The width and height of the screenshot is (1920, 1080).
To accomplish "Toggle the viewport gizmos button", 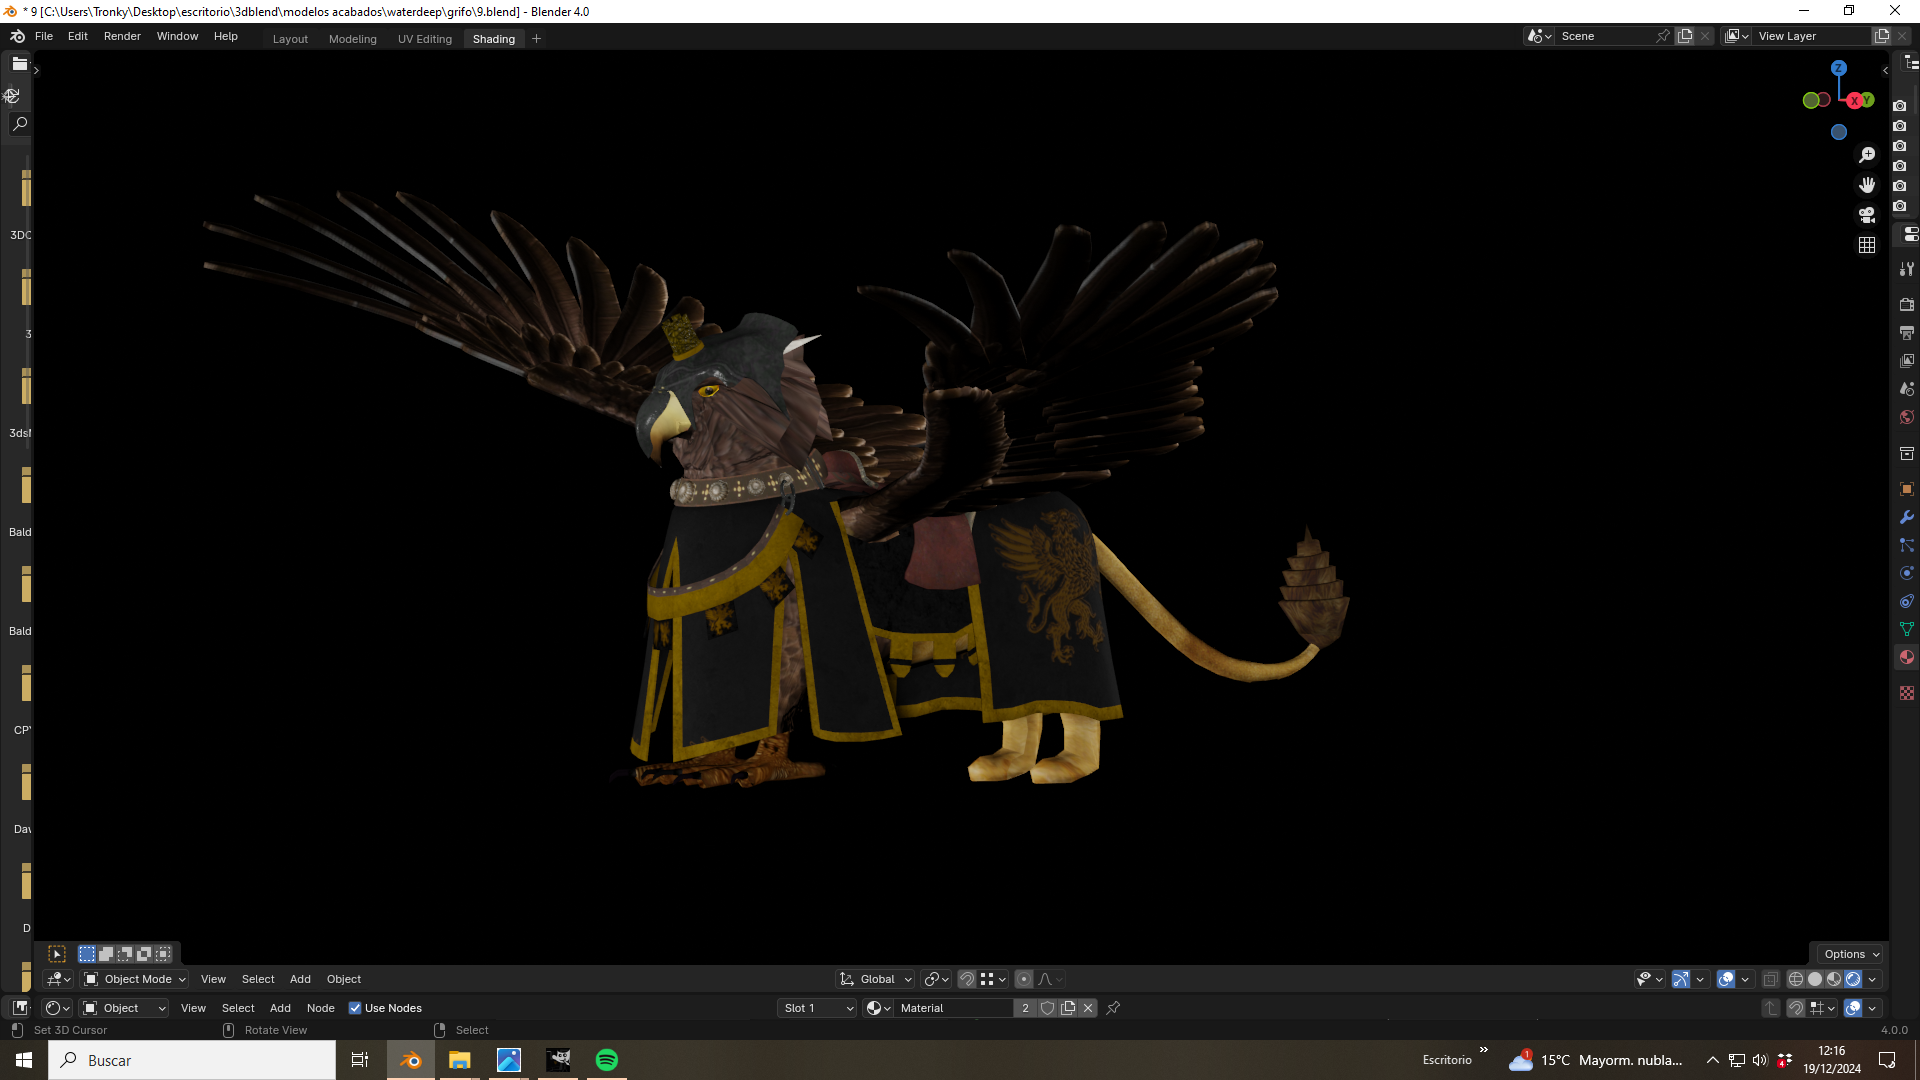I will click(x=1681, y=979).
